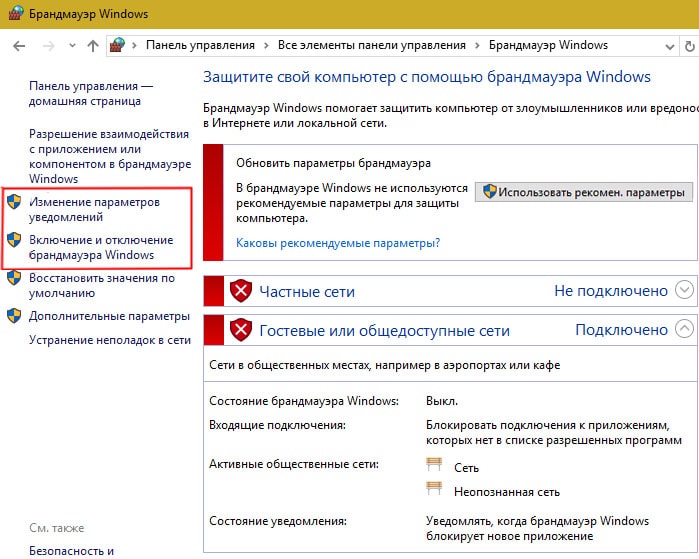Screen dimensions: 699x559
Task: Click shield icon beside 'Изменение параметров уведомлений'
Action: pyautogui.click(x=14, y=202)
